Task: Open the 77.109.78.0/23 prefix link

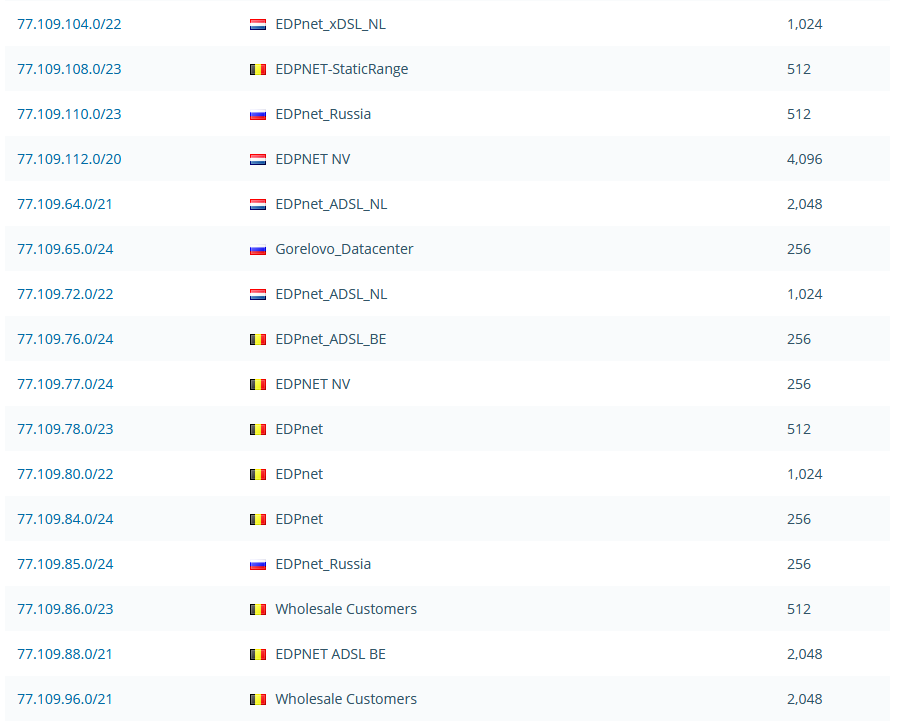Action: tap(65, 429)
